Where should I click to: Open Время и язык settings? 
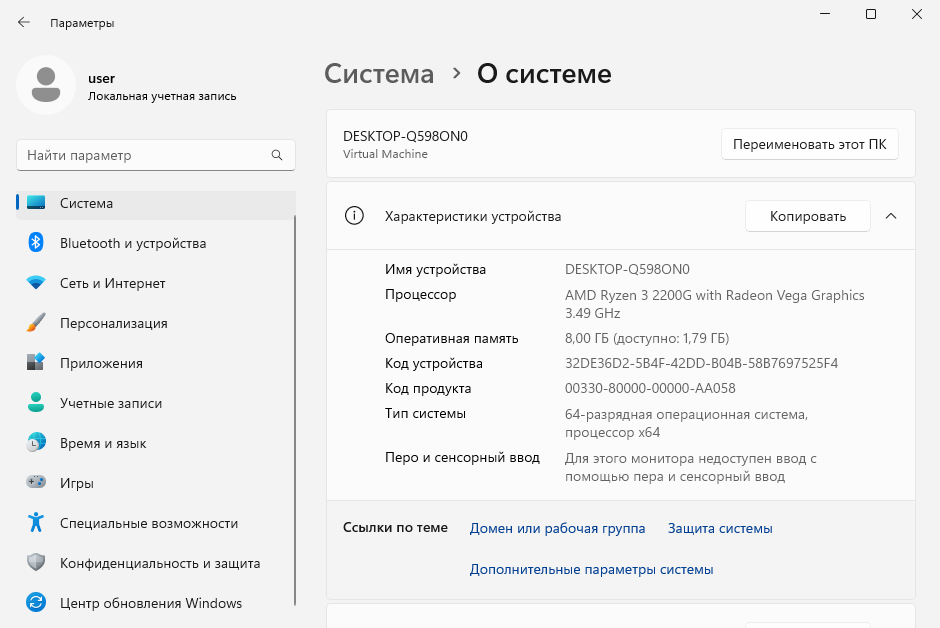(x=156, y=443)
